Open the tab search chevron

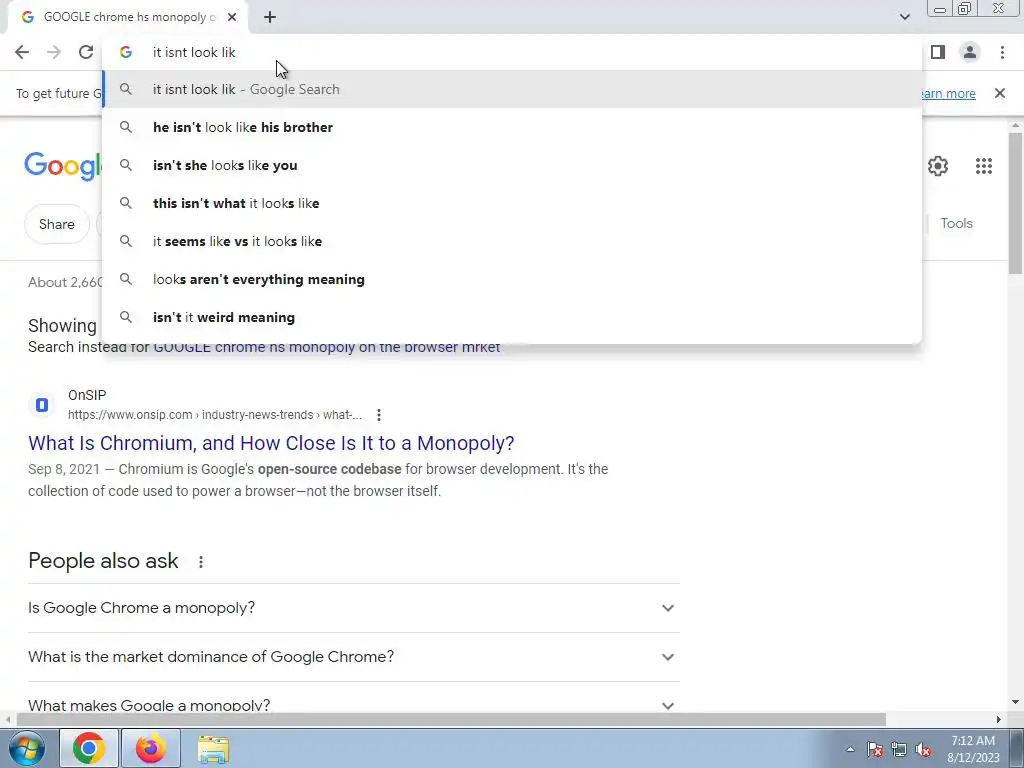tap(904, 17)
